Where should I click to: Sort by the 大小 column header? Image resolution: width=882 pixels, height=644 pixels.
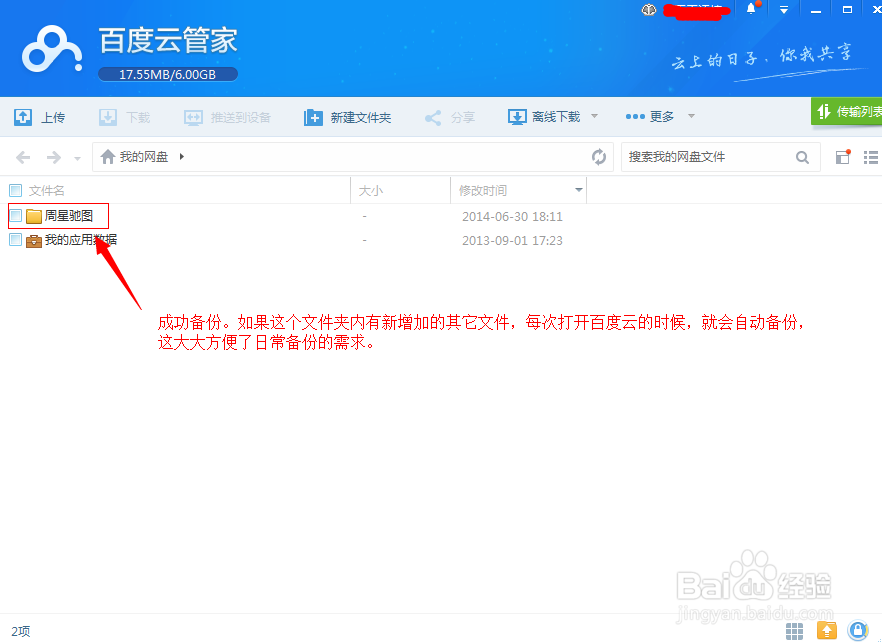tap(371, 191)
